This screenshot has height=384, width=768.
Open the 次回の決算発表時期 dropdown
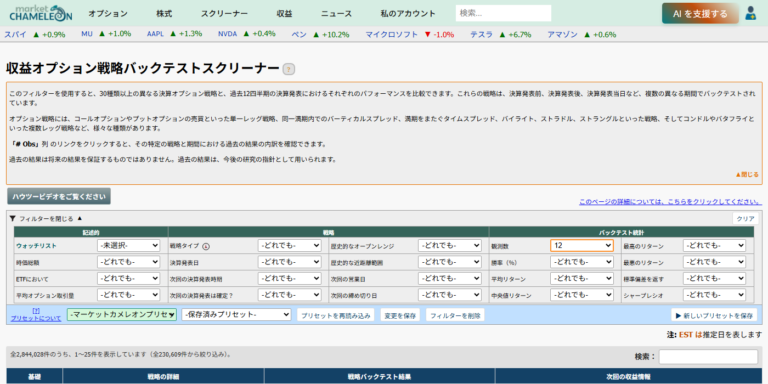289,279
